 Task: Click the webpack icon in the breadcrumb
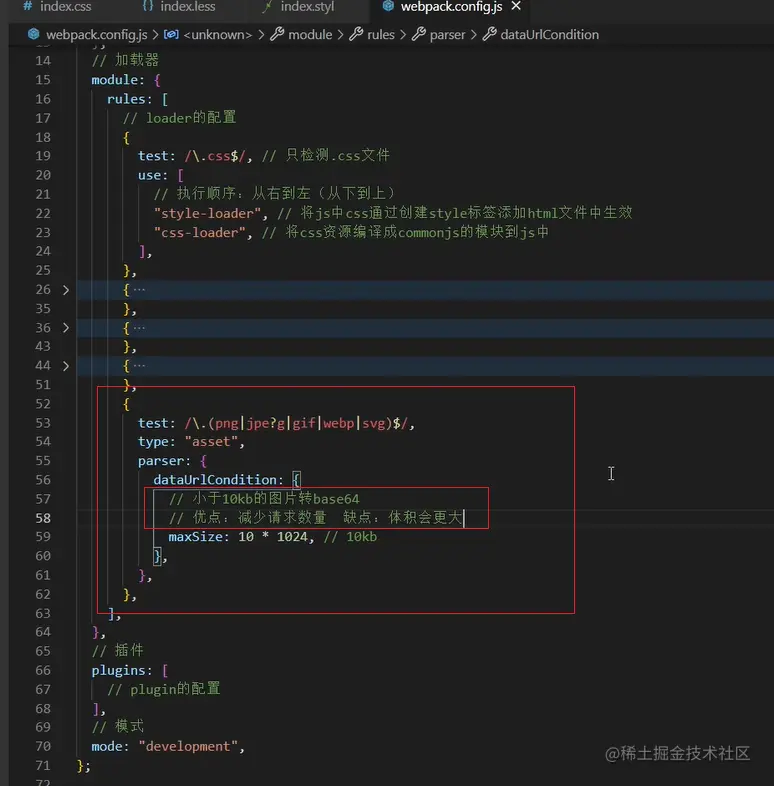coord(34,34)
